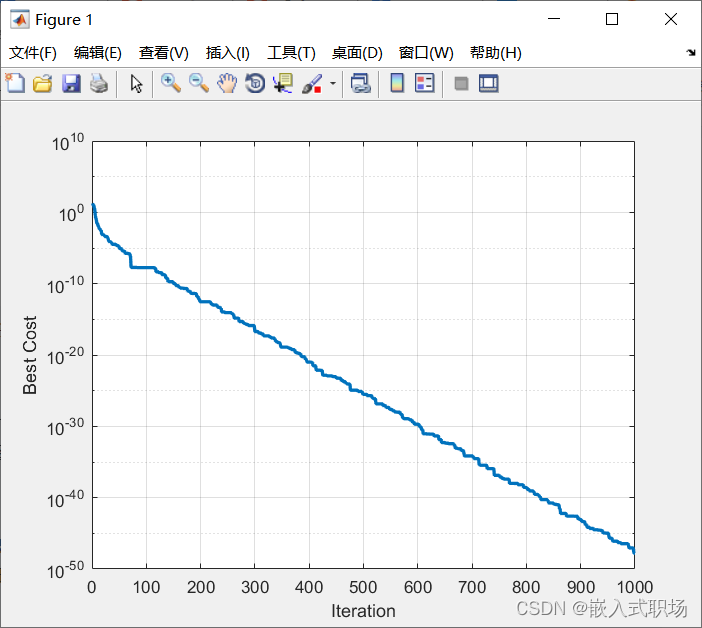
Task: Open the 插入(I) menu
Action: 227,53
